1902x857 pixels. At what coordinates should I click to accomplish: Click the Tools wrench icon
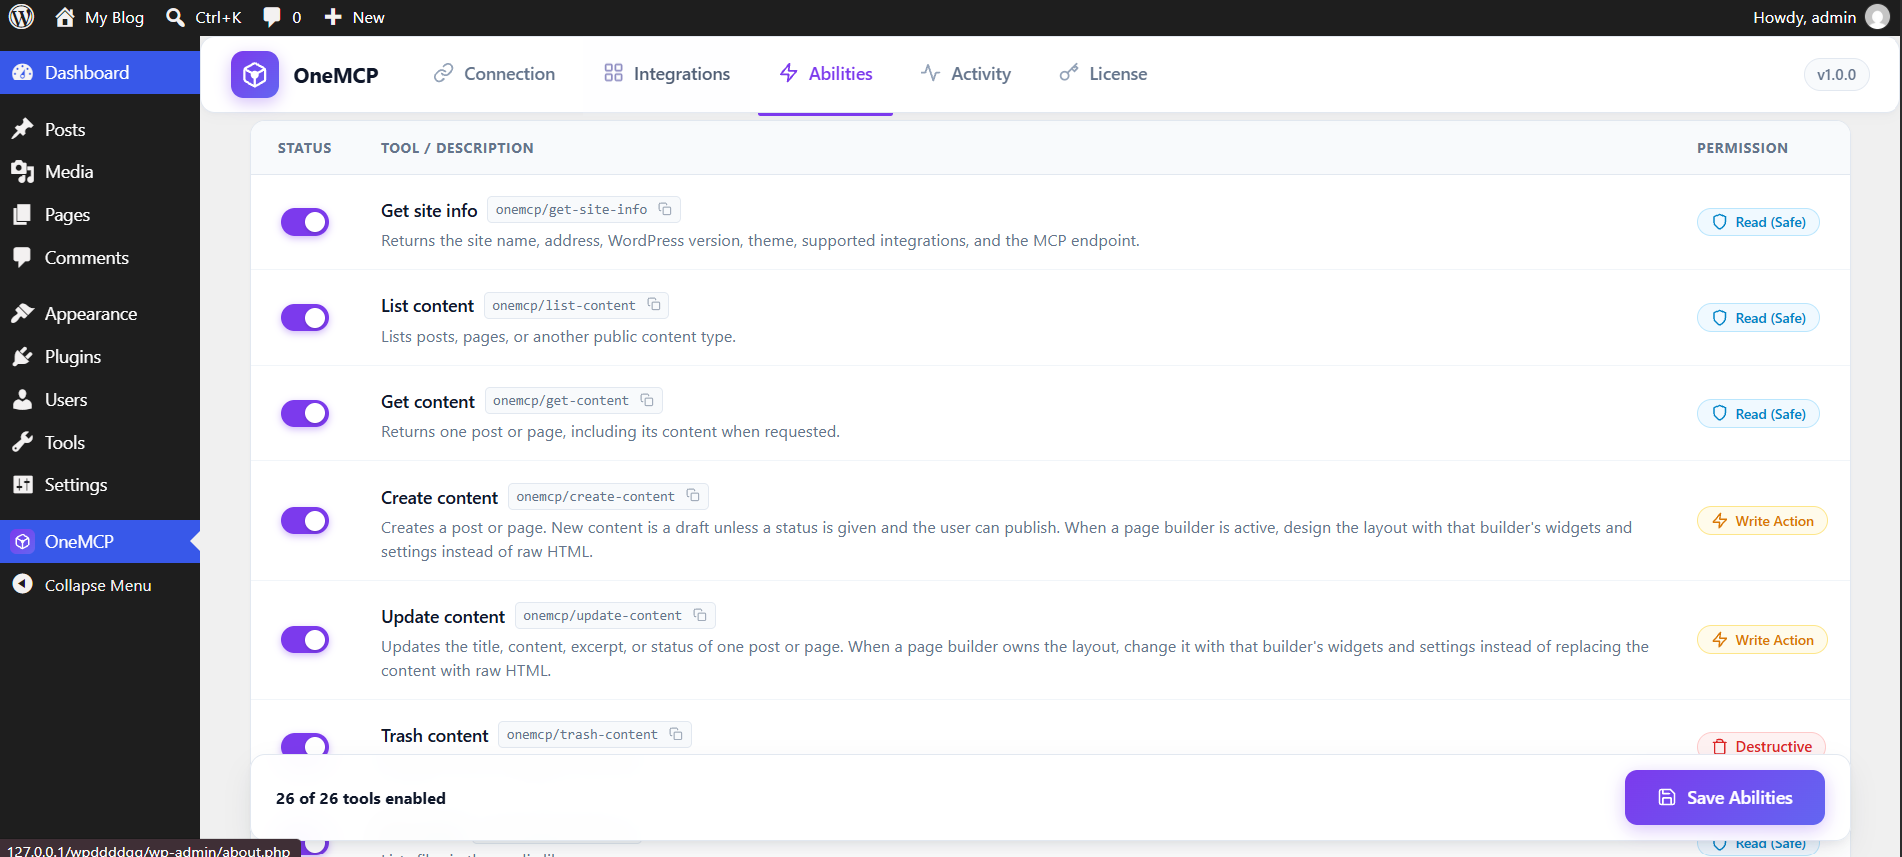(22, 442)
